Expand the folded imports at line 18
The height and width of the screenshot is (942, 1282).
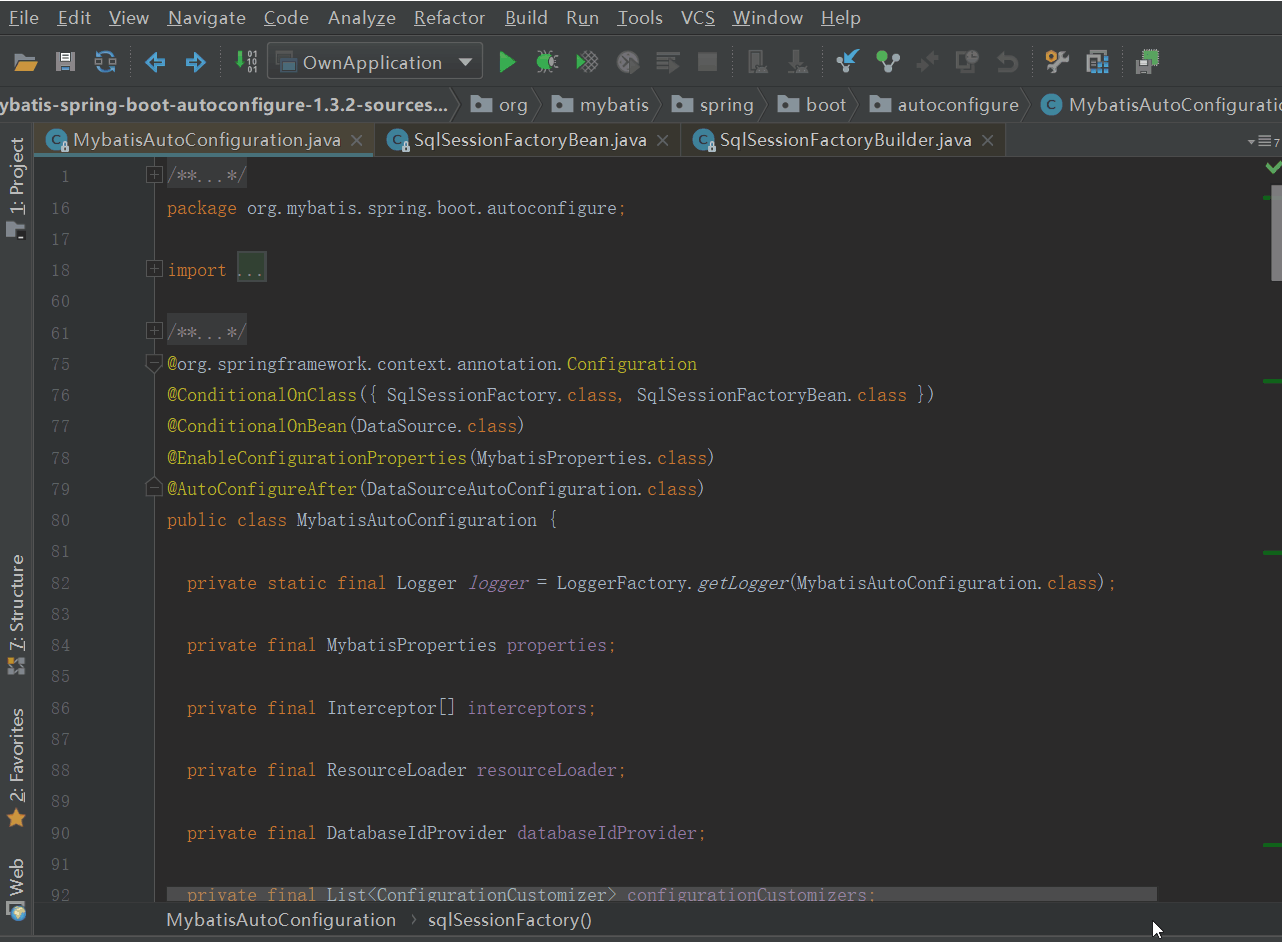[154, 269]
